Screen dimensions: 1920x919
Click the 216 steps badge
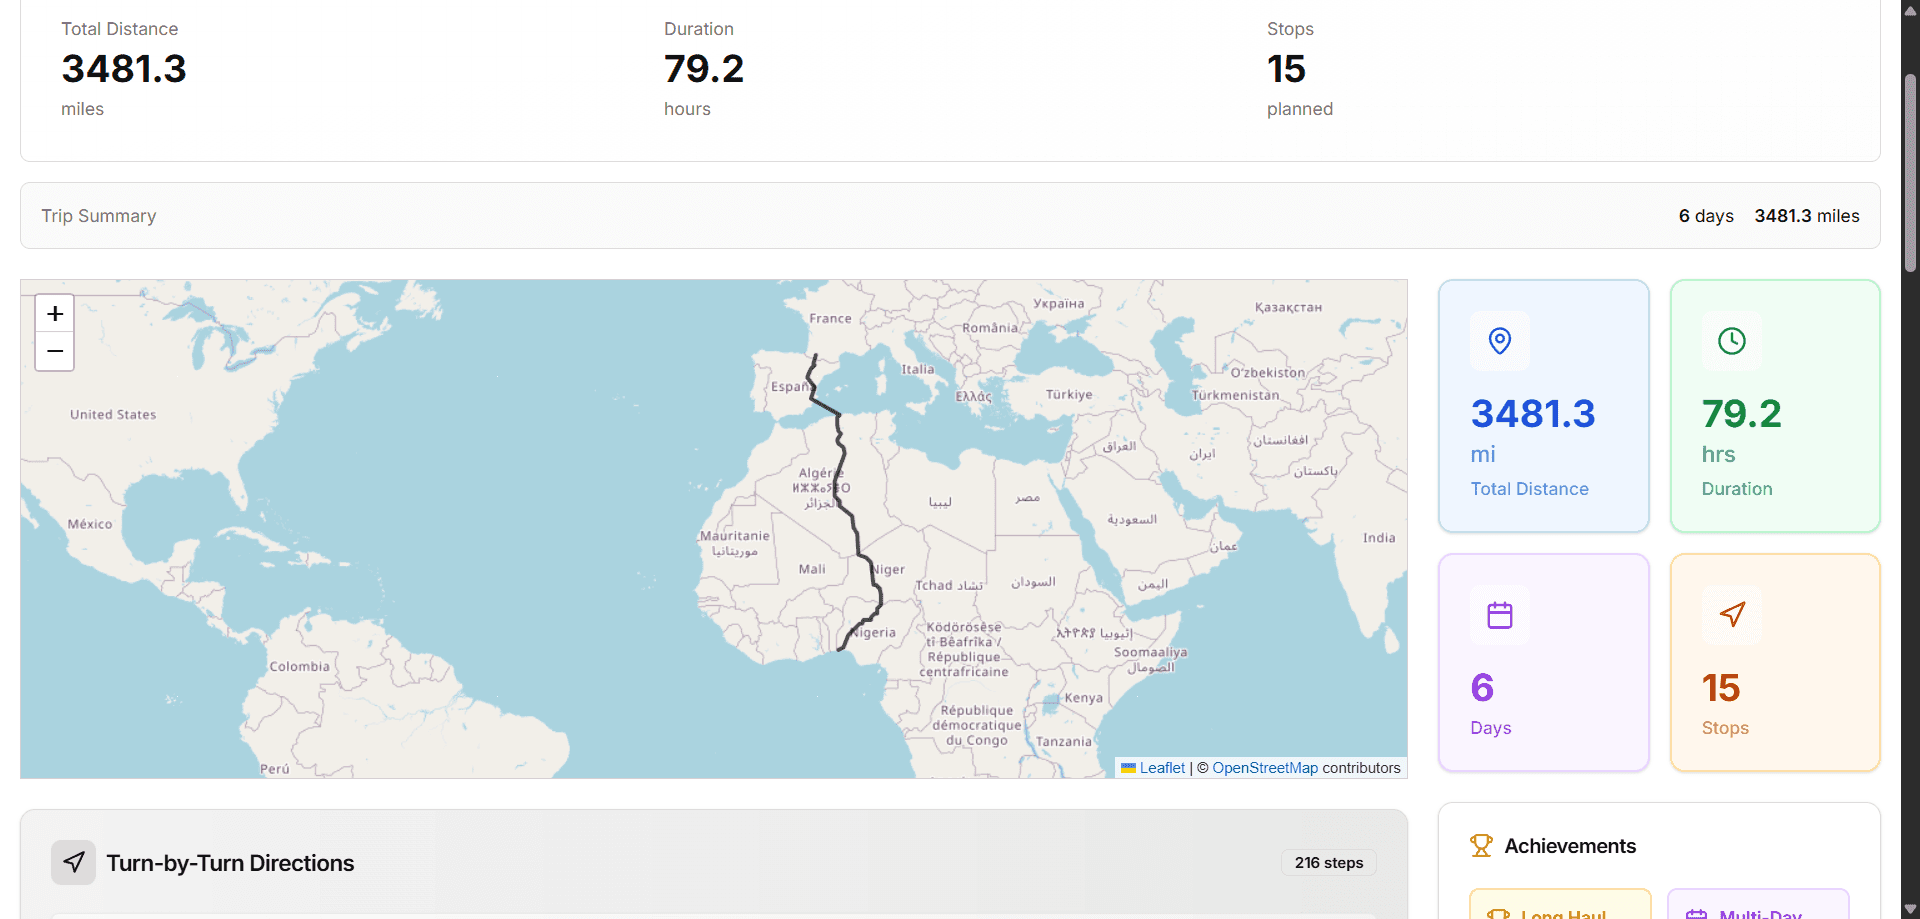(x=1329, y=863)
